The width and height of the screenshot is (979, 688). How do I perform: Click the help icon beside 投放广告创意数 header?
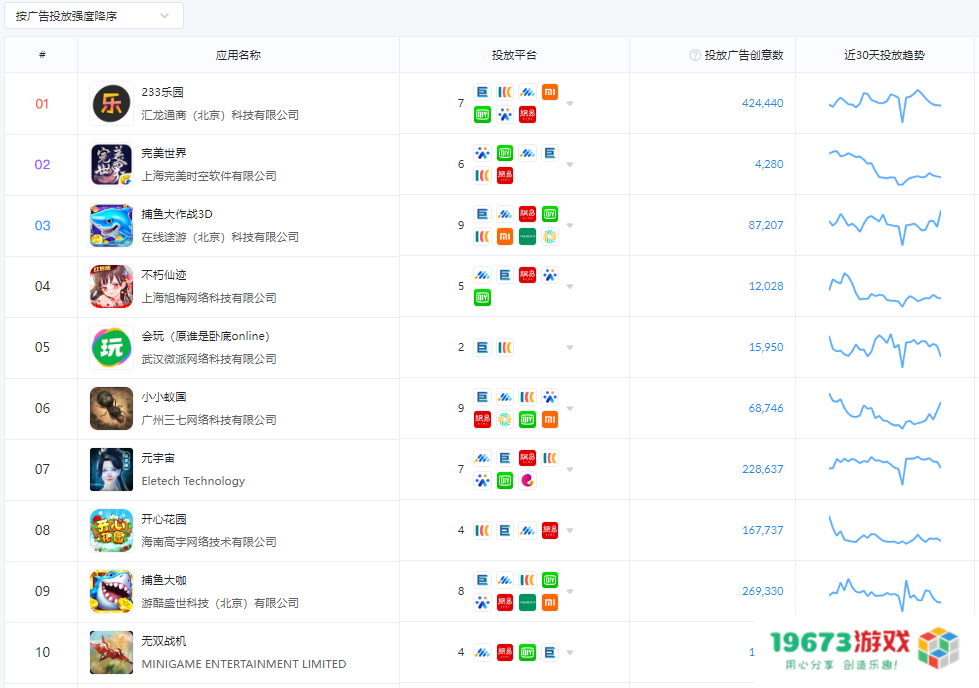(x=693, y=54)
